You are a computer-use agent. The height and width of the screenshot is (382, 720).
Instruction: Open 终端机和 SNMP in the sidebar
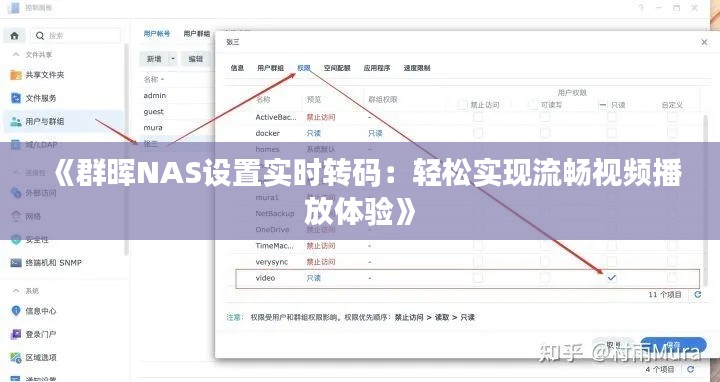click(46, 263)
